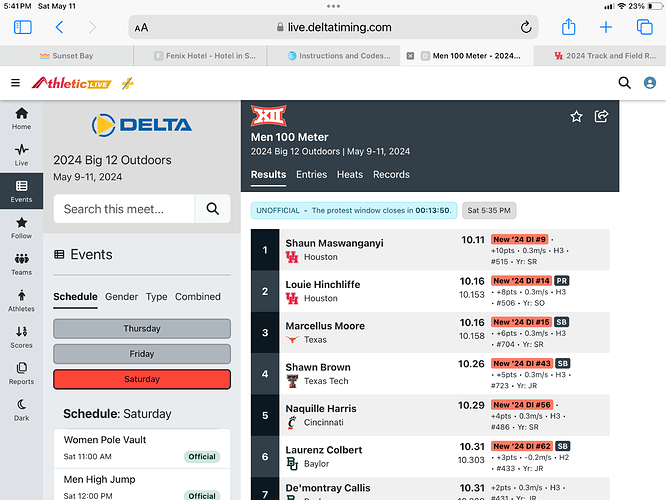This screenshot has width=666, height=500.
Task: Click the AthleticLIVE logo
Action: 71,83
